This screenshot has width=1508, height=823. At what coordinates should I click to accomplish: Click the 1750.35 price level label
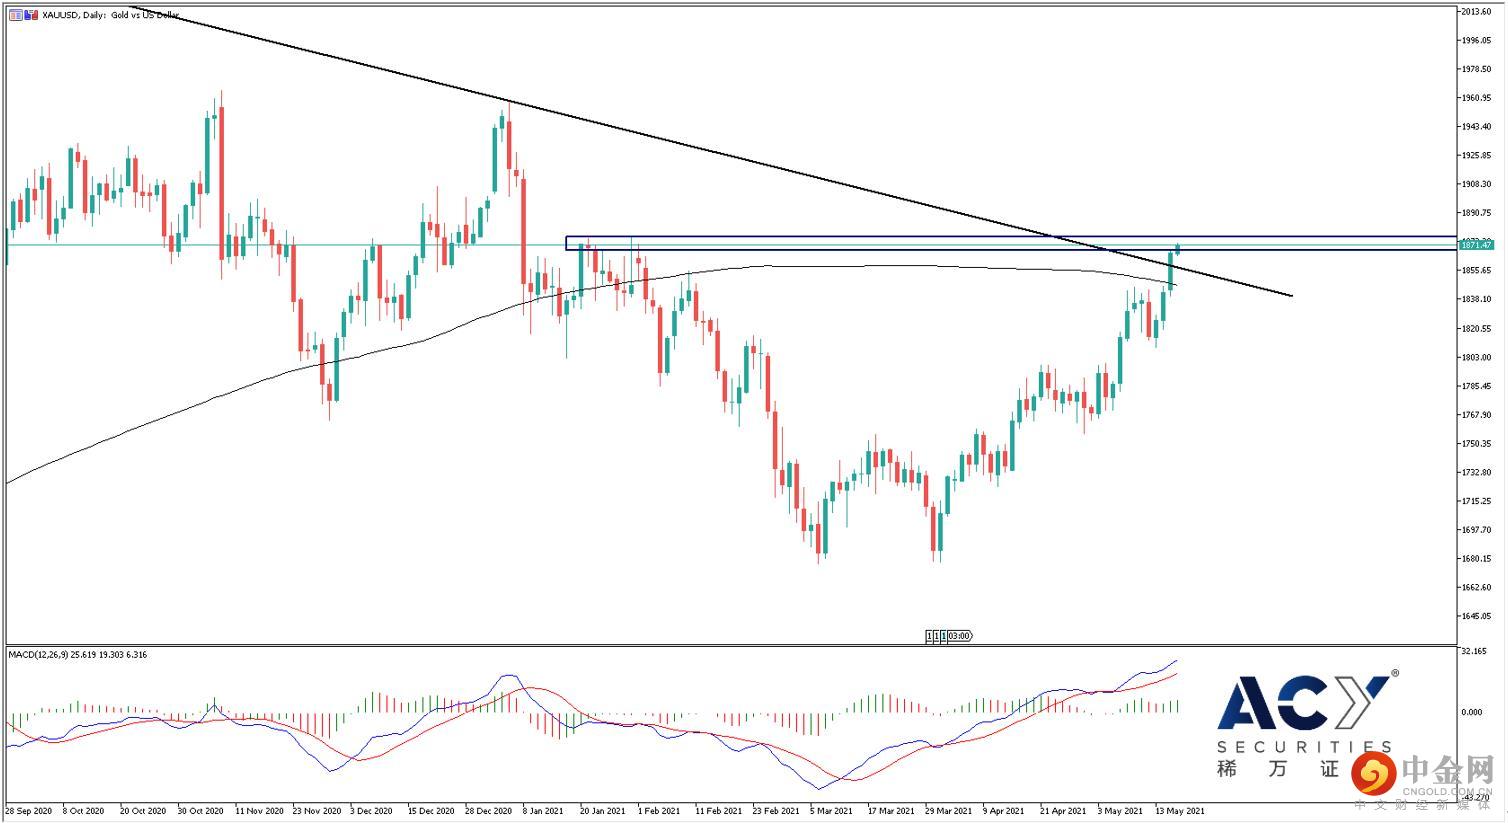[1477, 443]
